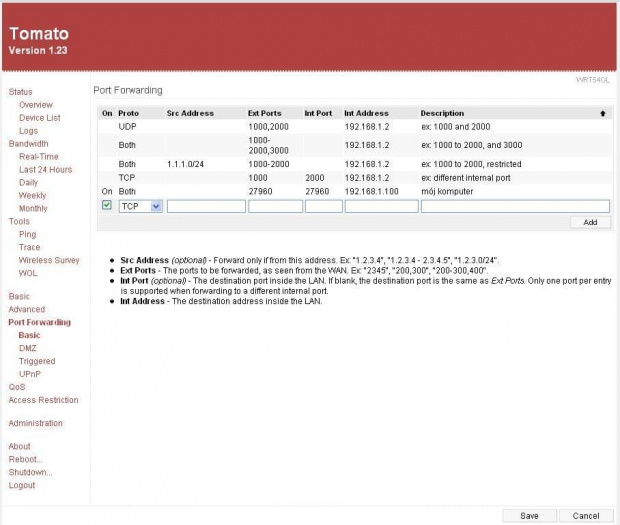620x525 pixels.
Task: Focus the Src Address input field
Action: coord(206,206)
